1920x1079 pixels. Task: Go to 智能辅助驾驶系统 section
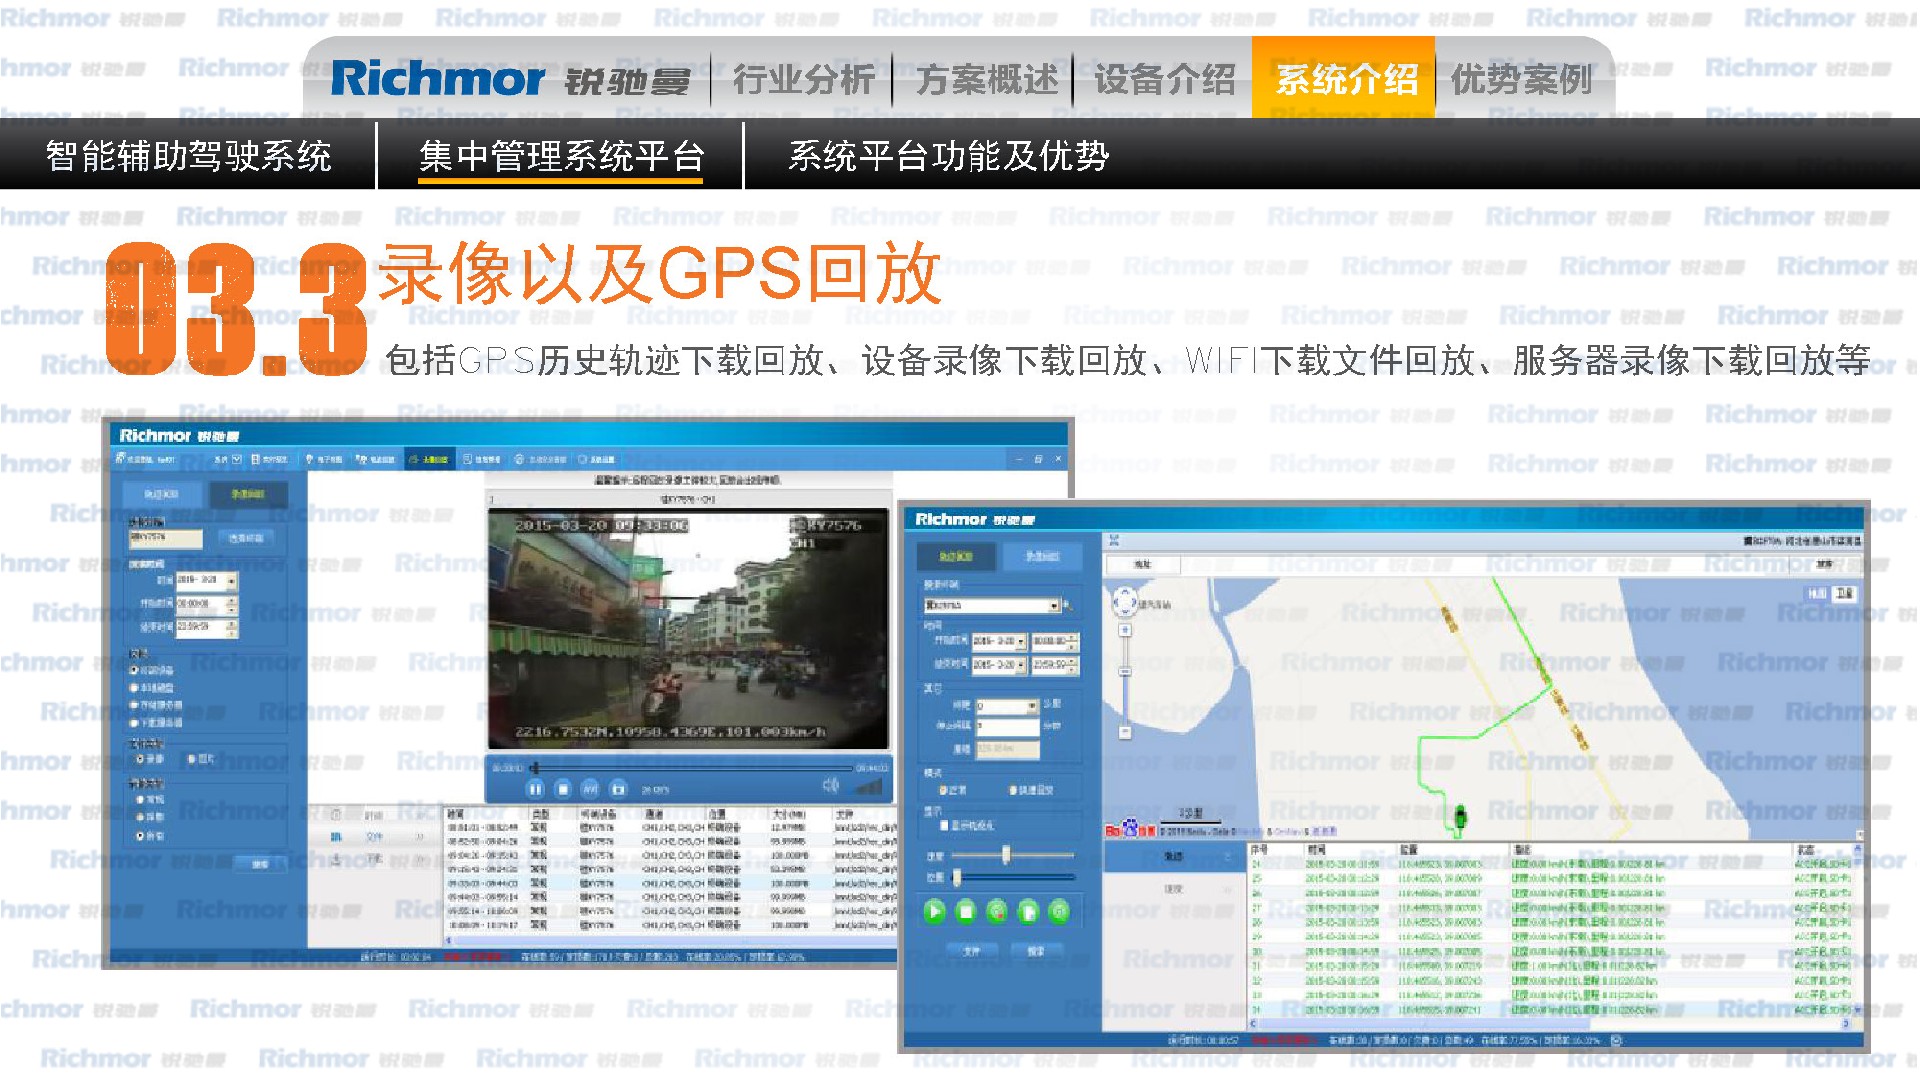coord(189,156)
